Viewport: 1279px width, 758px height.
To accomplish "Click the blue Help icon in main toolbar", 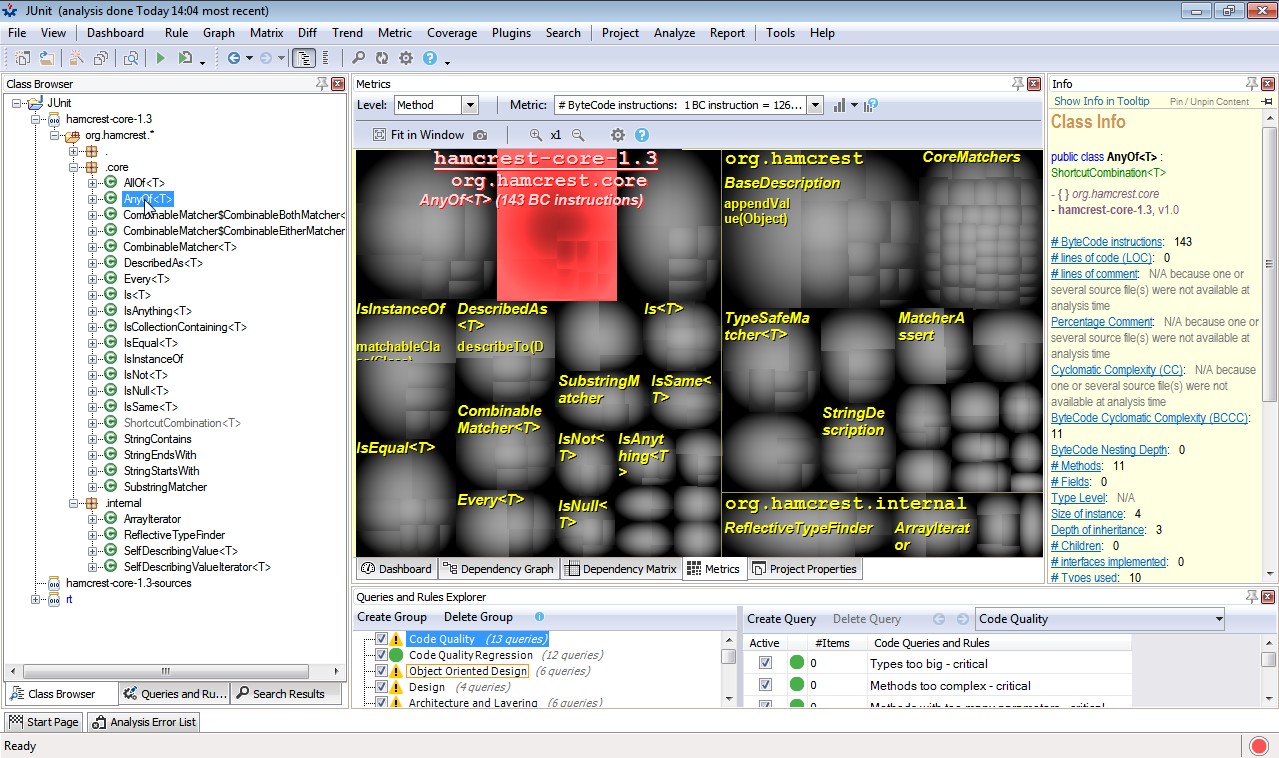I will click(x=430, y=58).
